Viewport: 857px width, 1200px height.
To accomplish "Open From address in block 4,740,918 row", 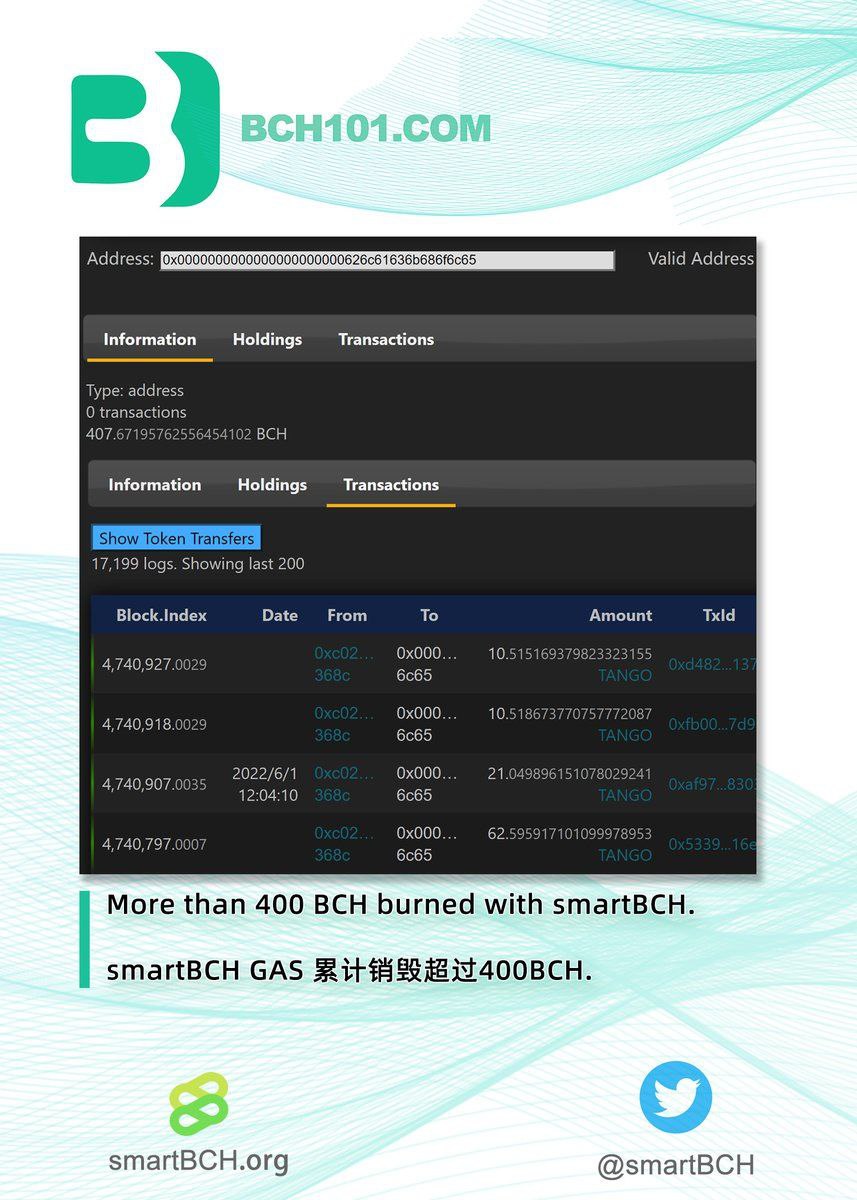I will tap(344, 724).
